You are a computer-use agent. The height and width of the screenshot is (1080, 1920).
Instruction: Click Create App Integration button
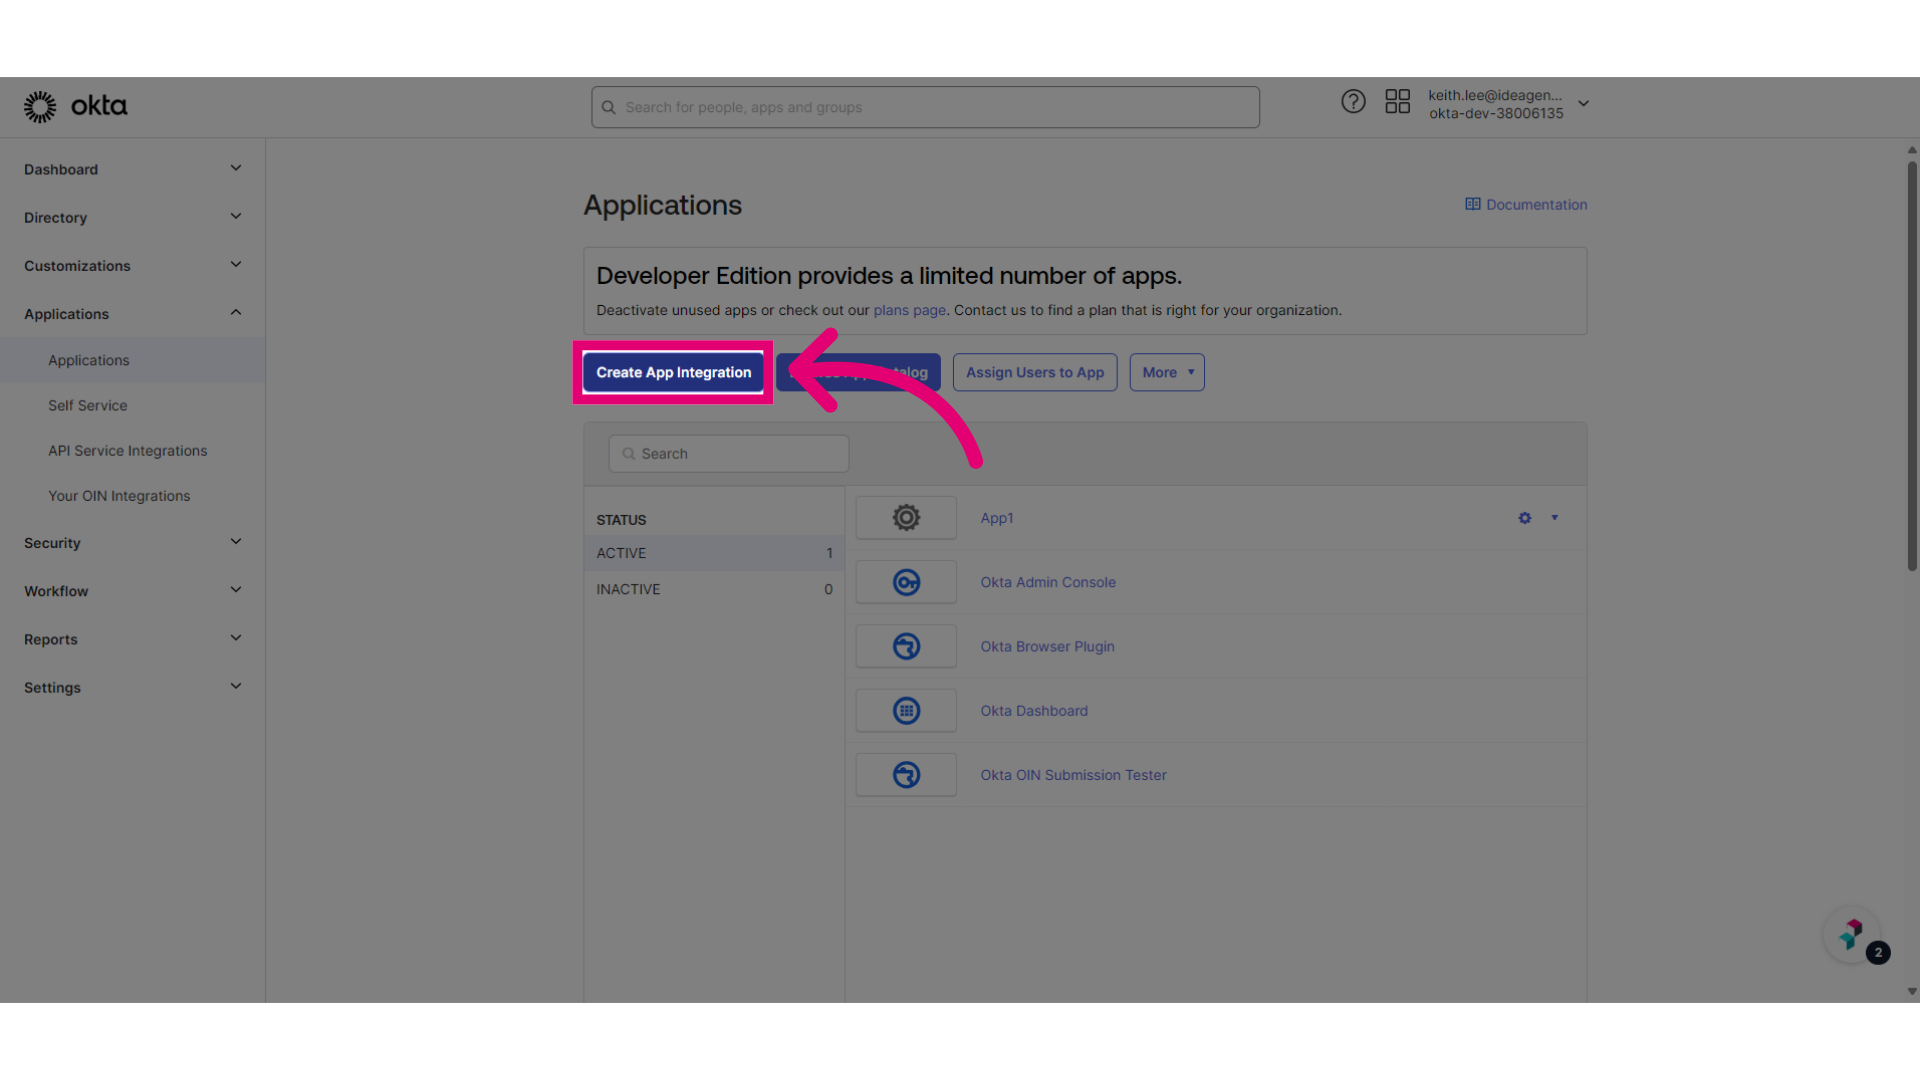(x=673, y=372)
